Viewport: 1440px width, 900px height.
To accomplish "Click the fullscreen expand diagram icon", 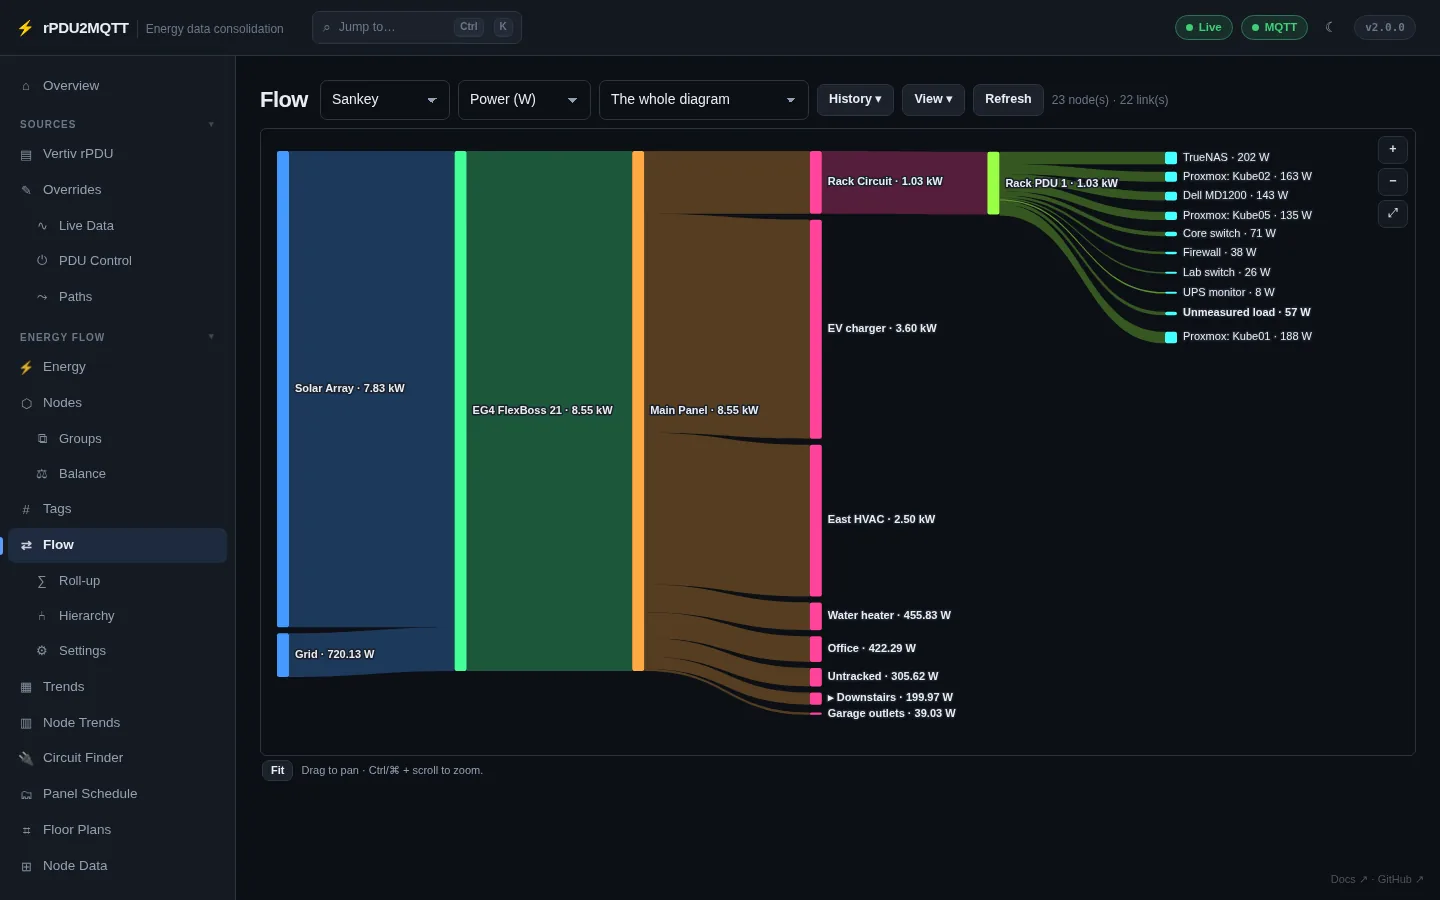I will tap(1393, 213).
